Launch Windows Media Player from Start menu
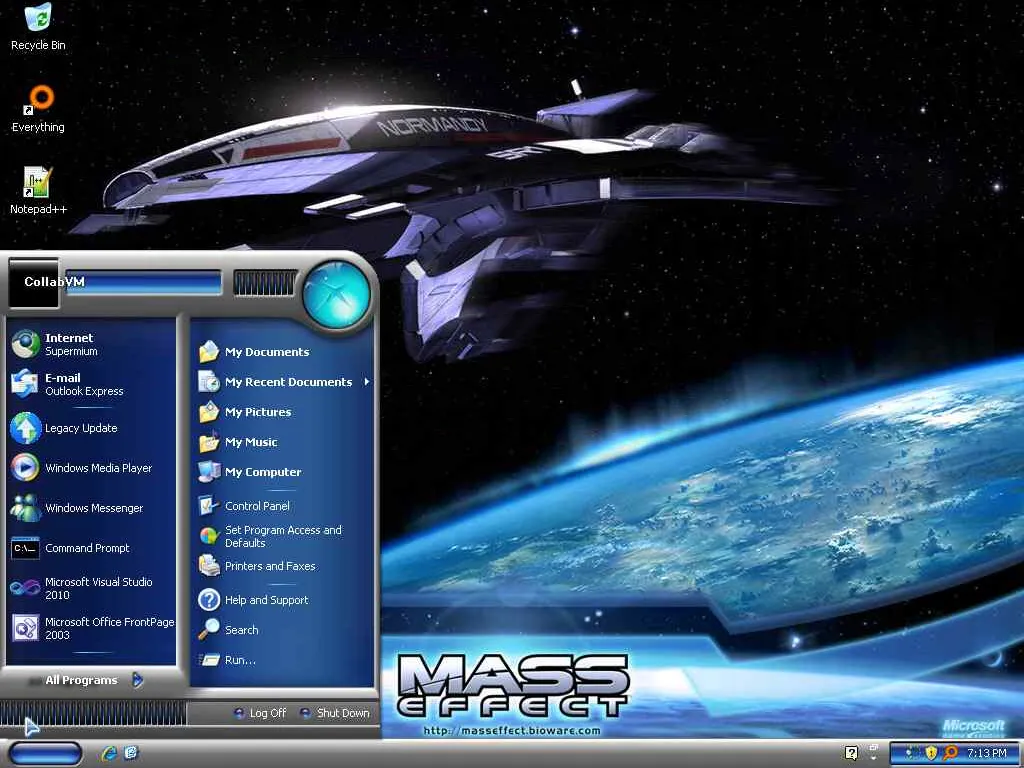The image size is (1024, 768). [x=25, y=468]
